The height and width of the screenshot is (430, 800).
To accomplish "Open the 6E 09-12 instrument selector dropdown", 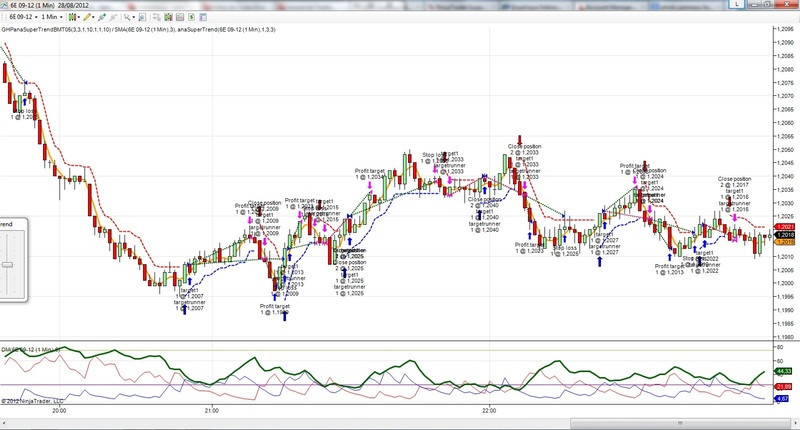I will [23, 17].
